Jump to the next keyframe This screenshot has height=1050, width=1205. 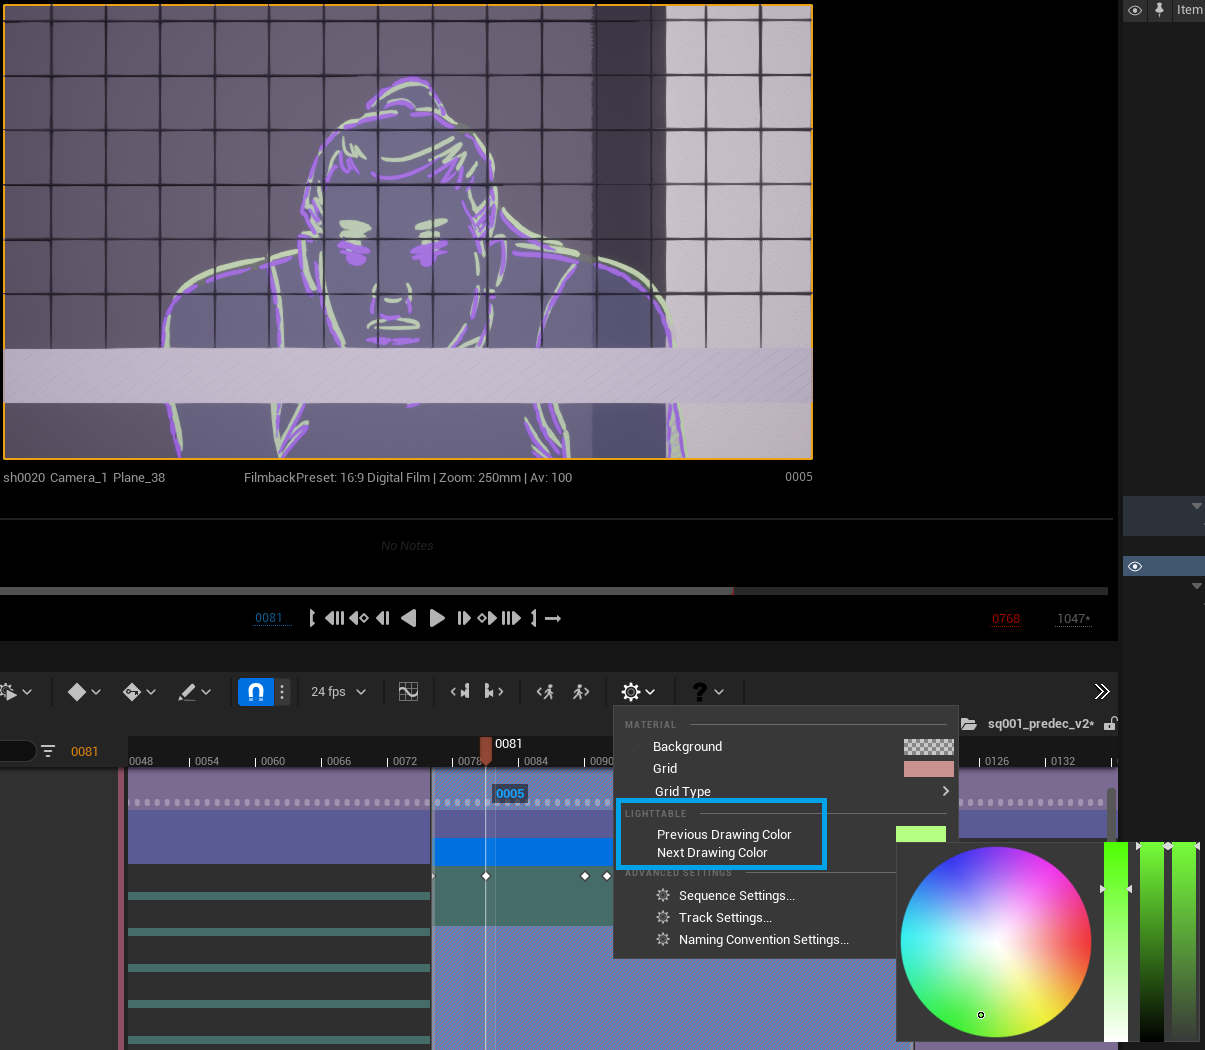pos(487,618)
